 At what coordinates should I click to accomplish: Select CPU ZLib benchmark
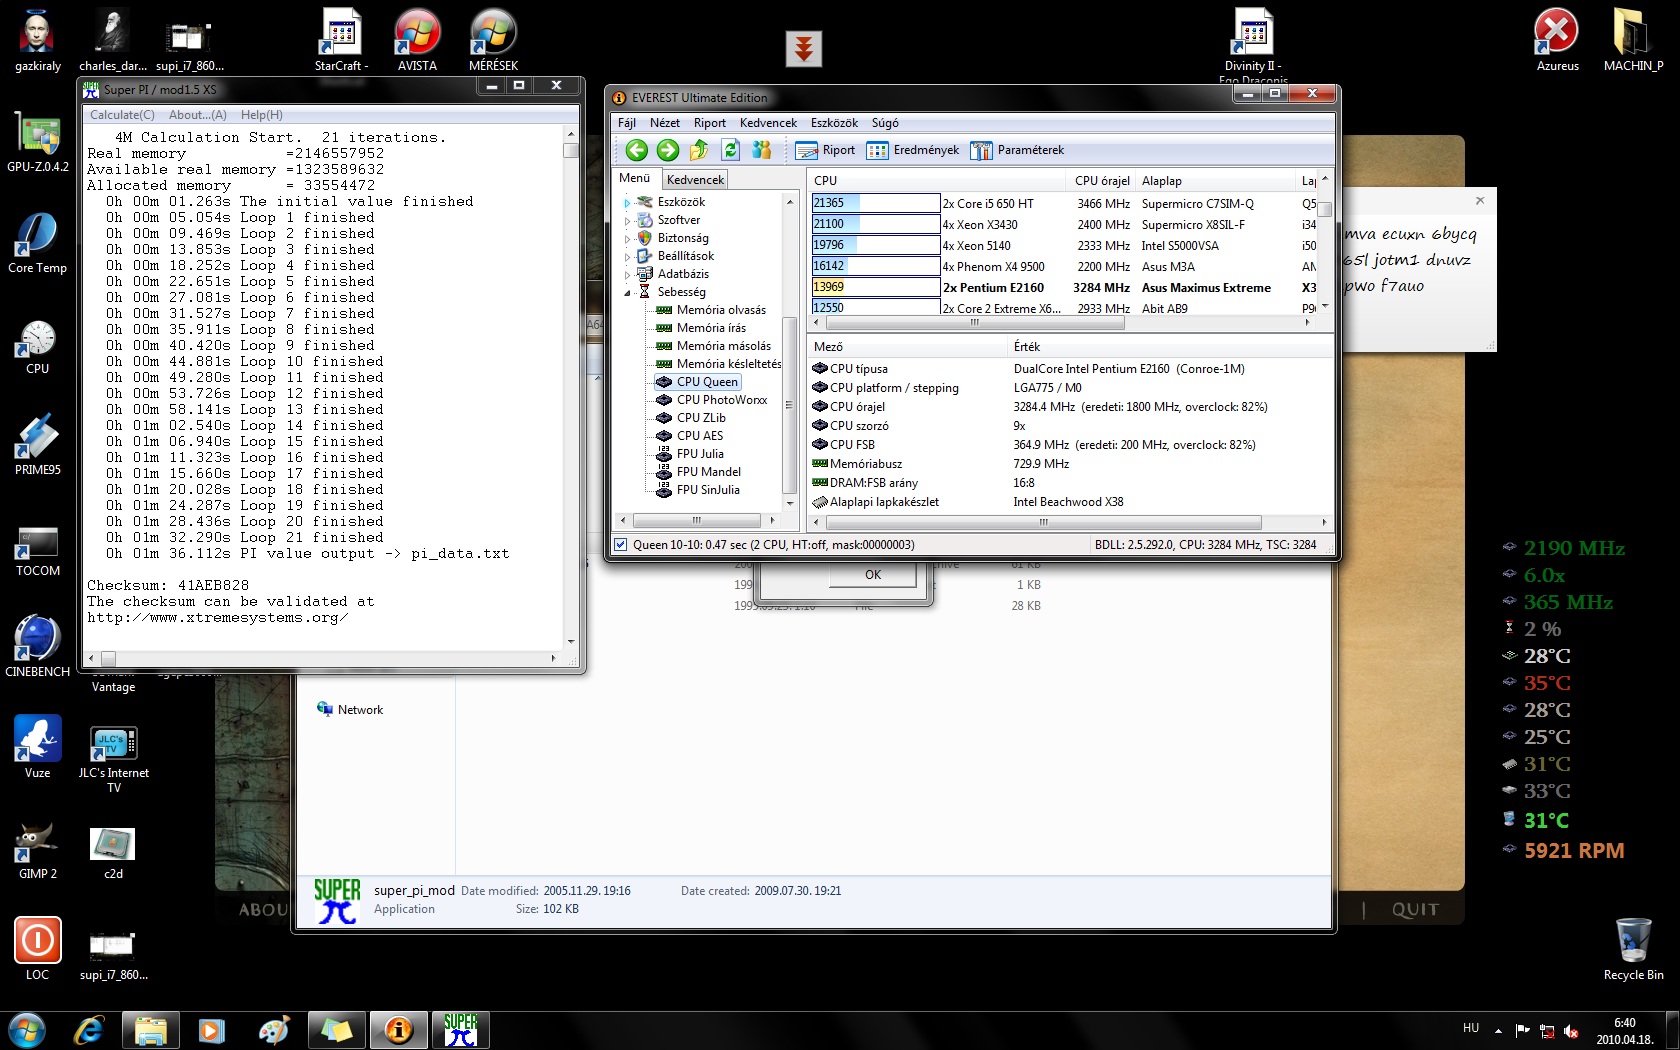tap(701, 418)
